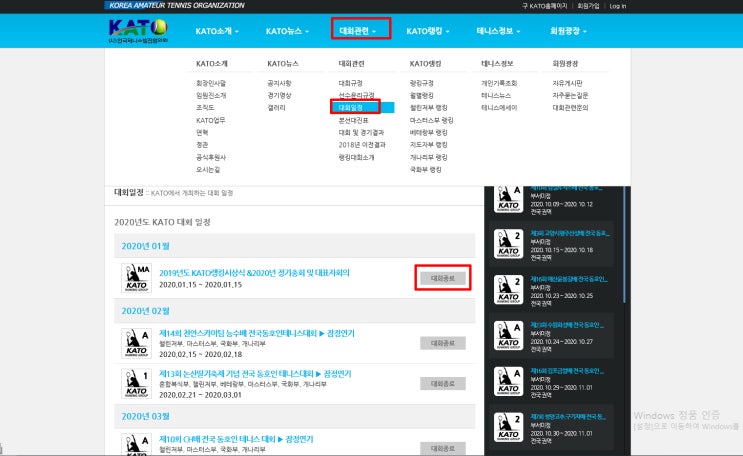The image size is (743, 456).
Task: Click sidebar group 2 icon for 2020.10.23~2020.10.25 event
Action: click(508, 290)
